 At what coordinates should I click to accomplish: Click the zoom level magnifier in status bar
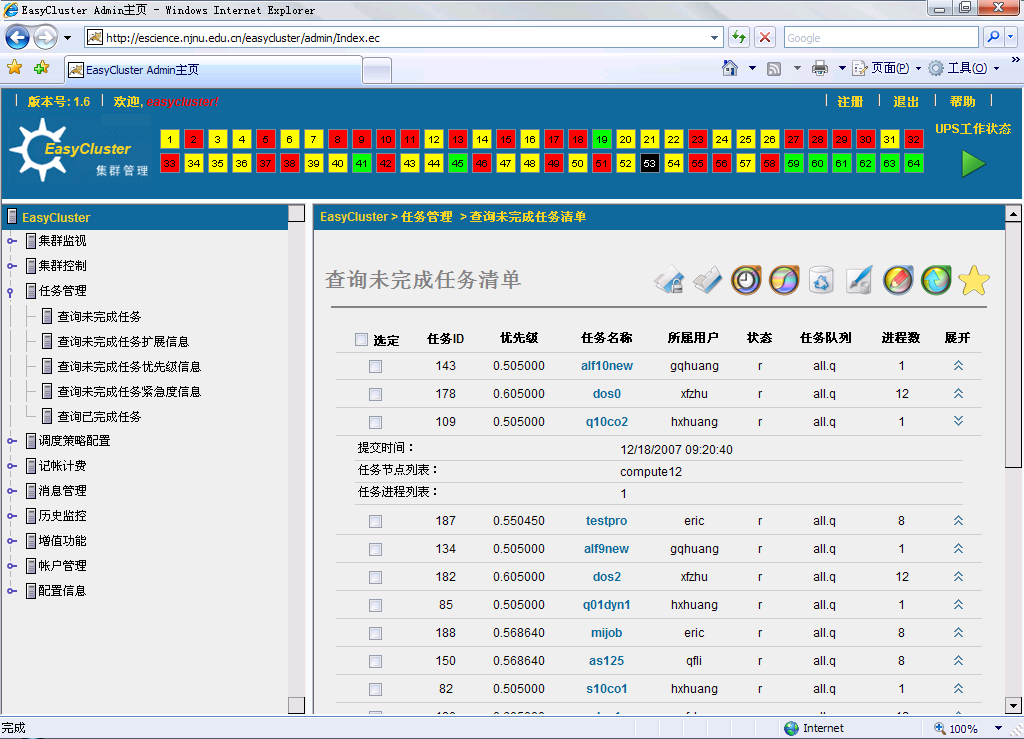pos(940,728)
